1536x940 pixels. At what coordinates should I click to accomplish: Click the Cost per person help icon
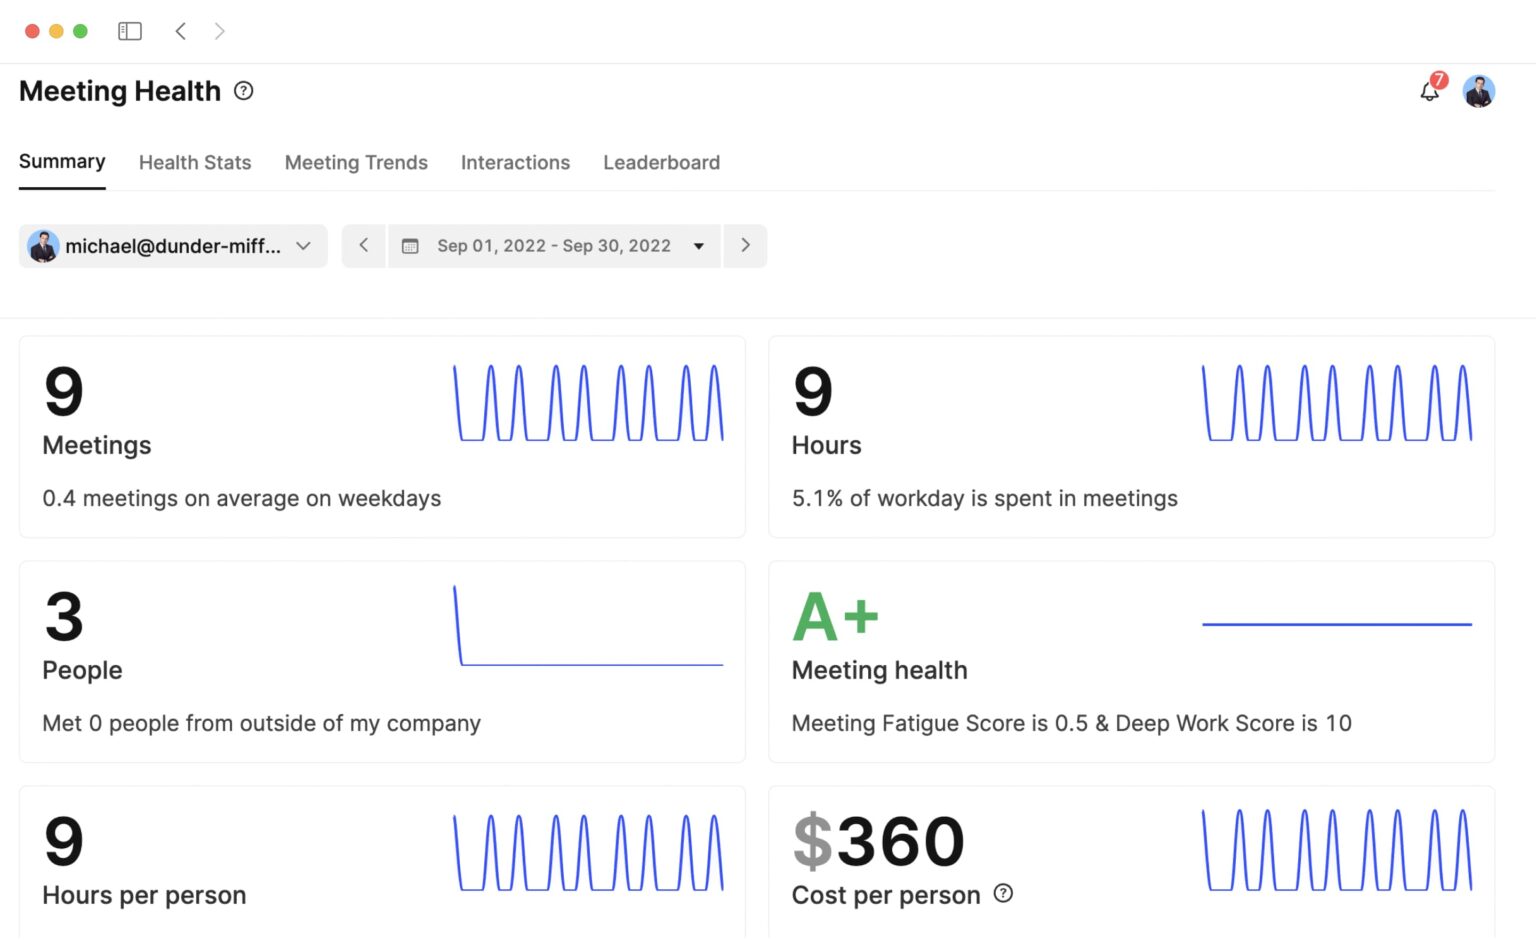1003,894
